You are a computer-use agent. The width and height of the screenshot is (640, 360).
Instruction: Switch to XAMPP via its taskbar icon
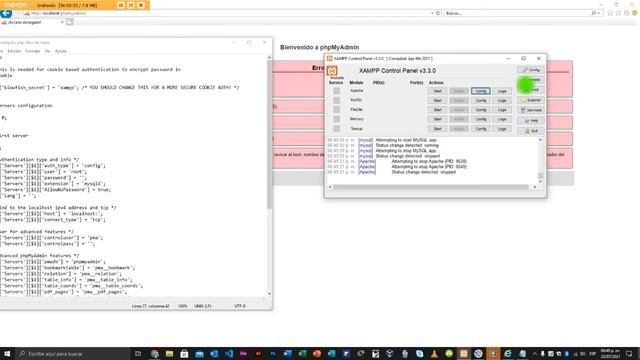pos(464,353)
